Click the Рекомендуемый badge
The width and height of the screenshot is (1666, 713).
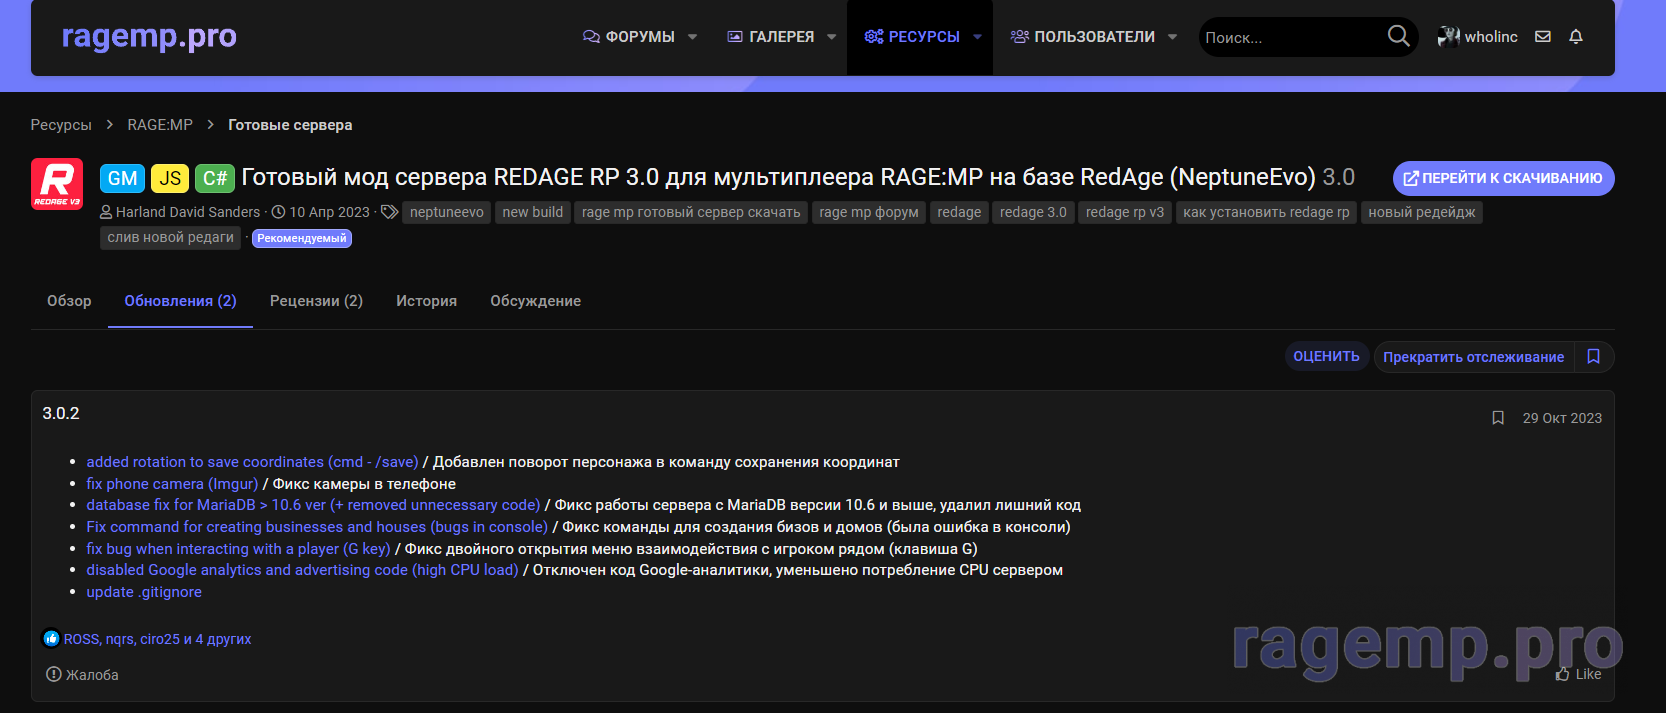pos(302,238)
